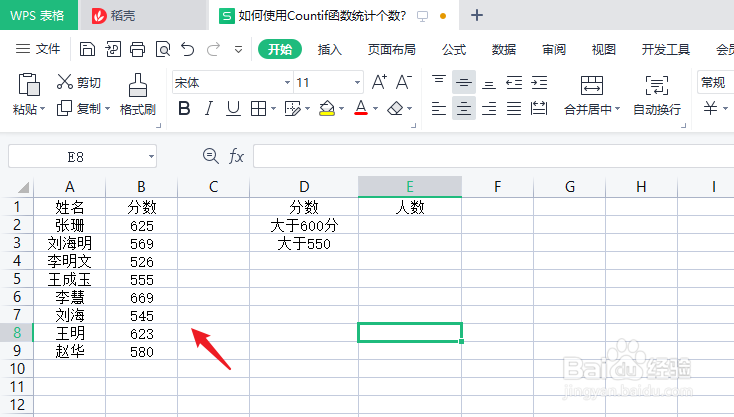
Task: Click the Save icon in quick toolbar
Action: click(x=88, y=49)
